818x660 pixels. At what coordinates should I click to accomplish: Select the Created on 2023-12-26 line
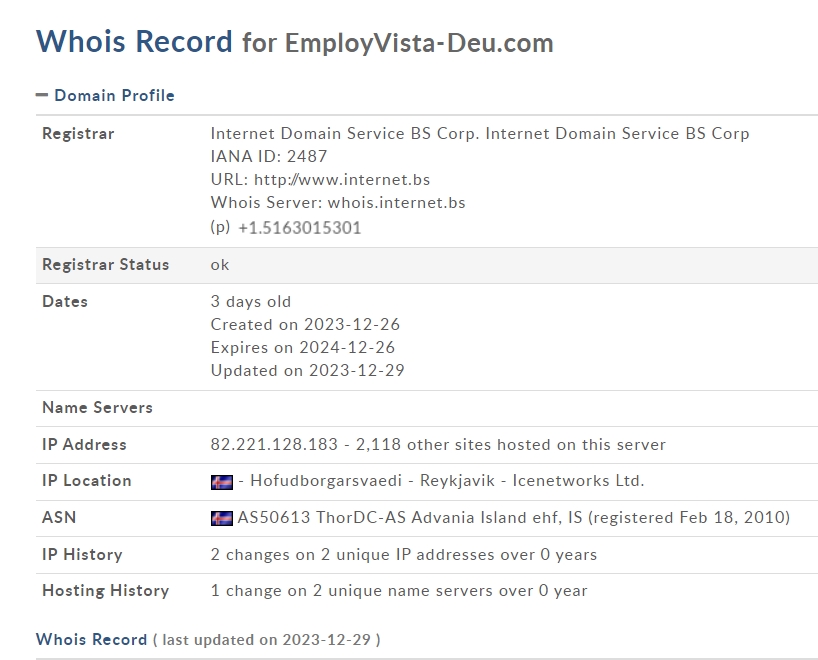click(x=305, y=324)
